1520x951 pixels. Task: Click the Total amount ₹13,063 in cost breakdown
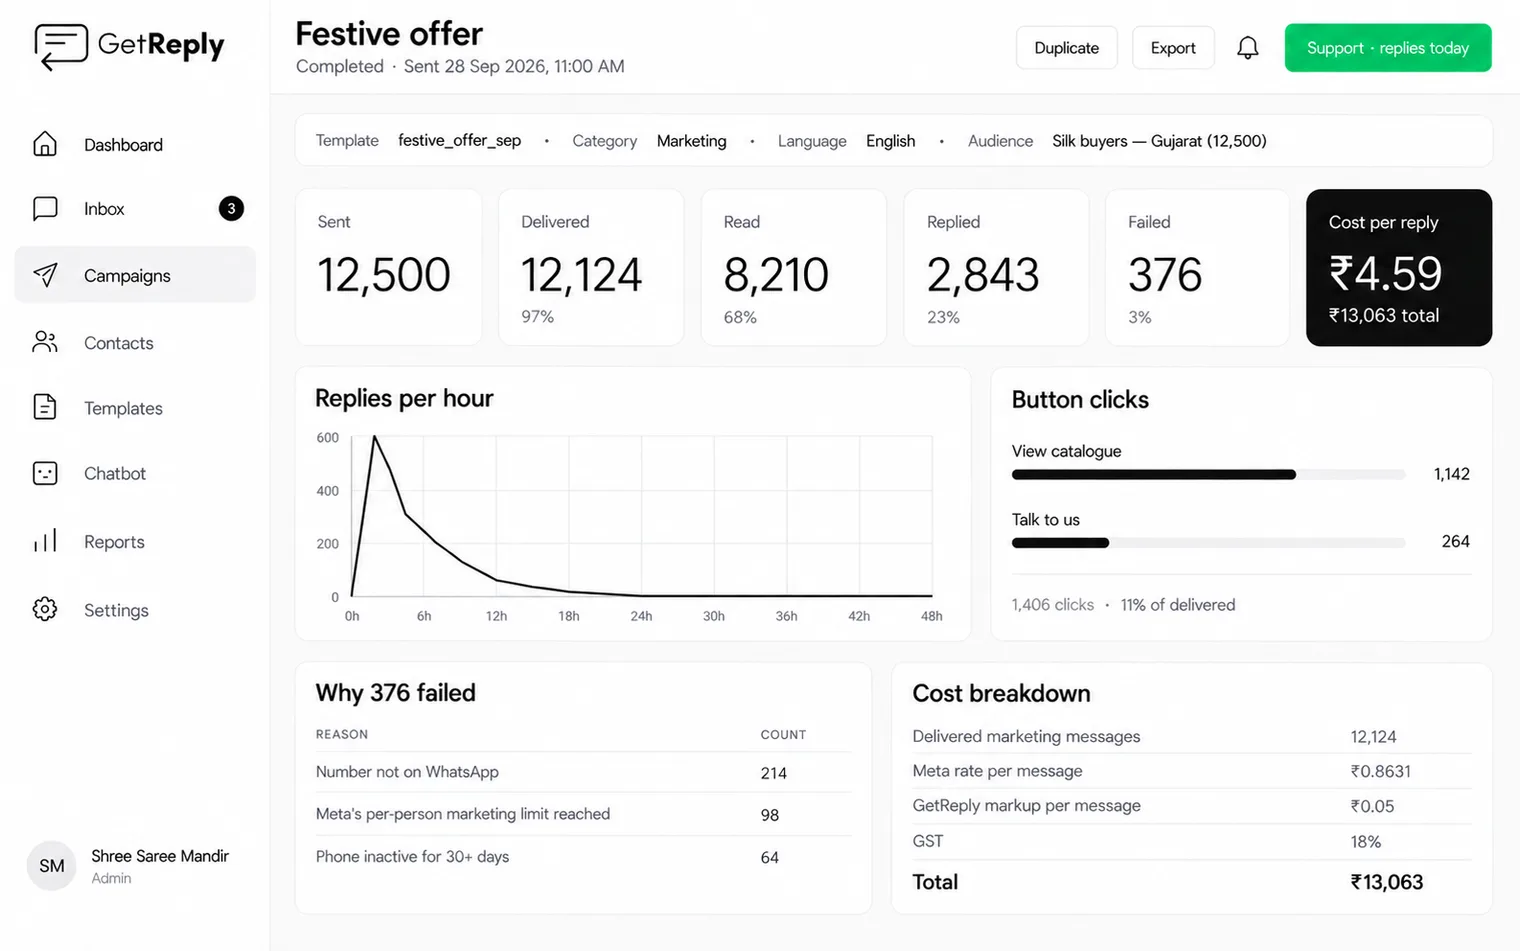[1386, 882]
